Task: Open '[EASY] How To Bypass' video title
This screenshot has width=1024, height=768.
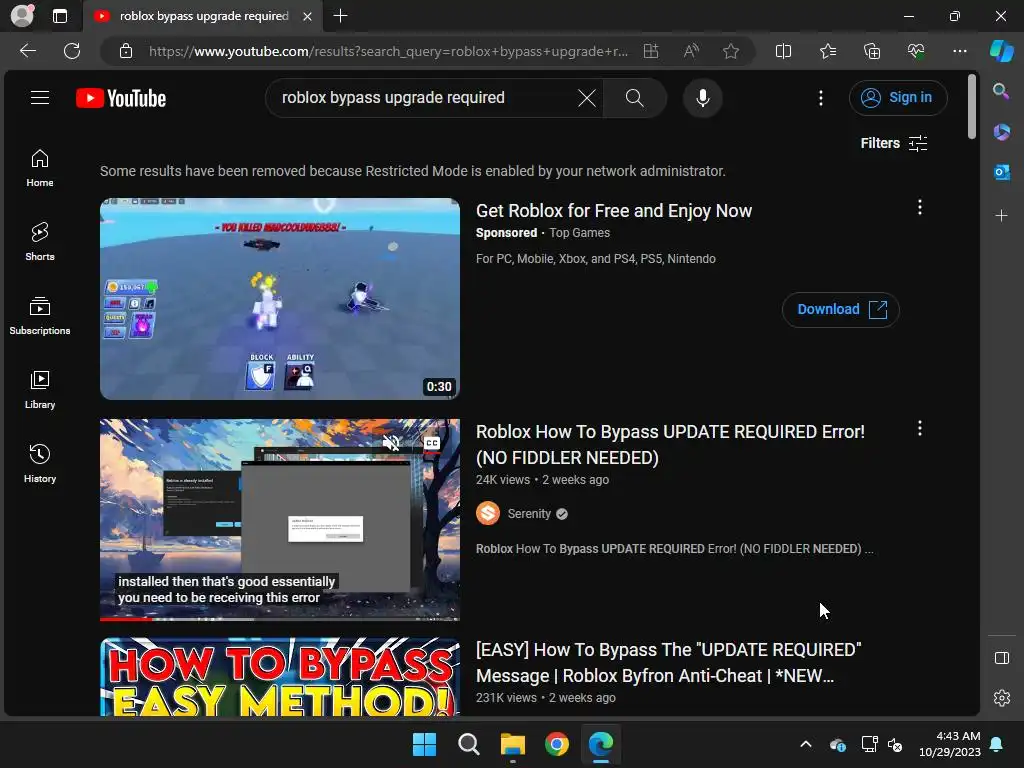Action: 669,663
